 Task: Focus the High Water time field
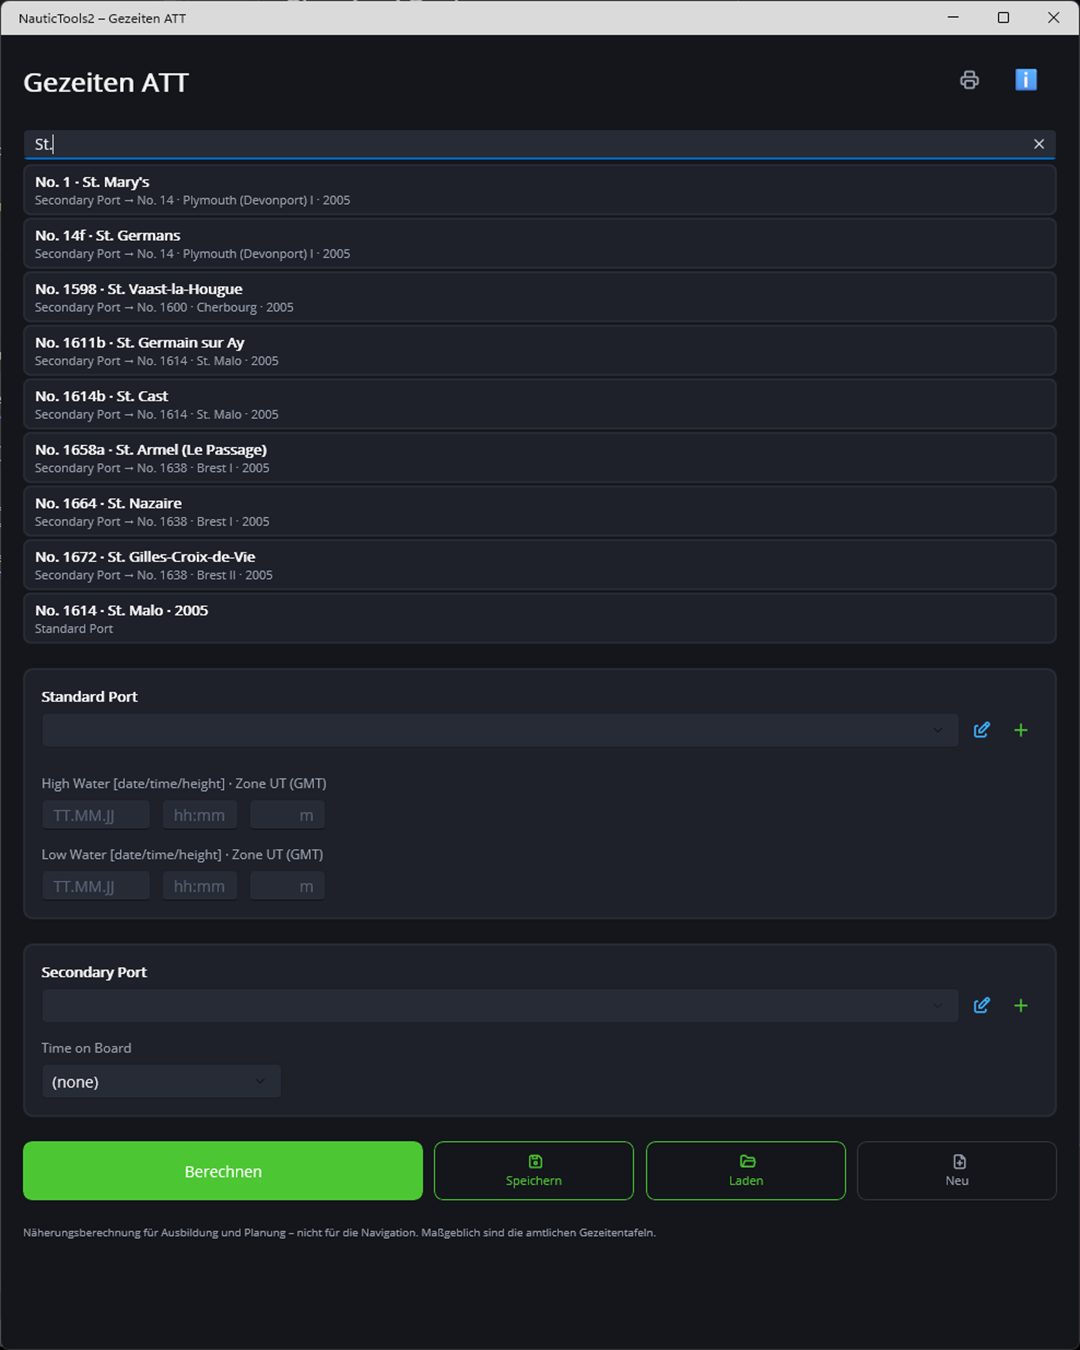tap(200, 815)
